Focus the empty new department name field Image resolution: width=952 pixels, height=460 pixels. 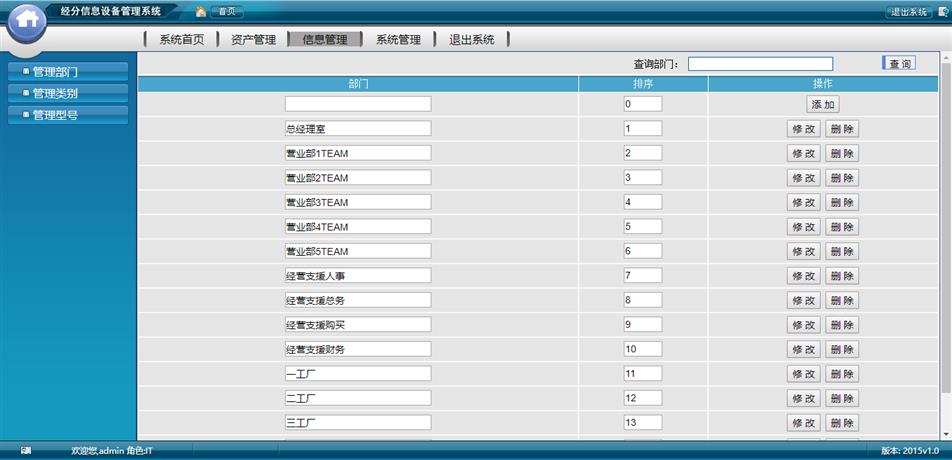click(x=358, y=104)
